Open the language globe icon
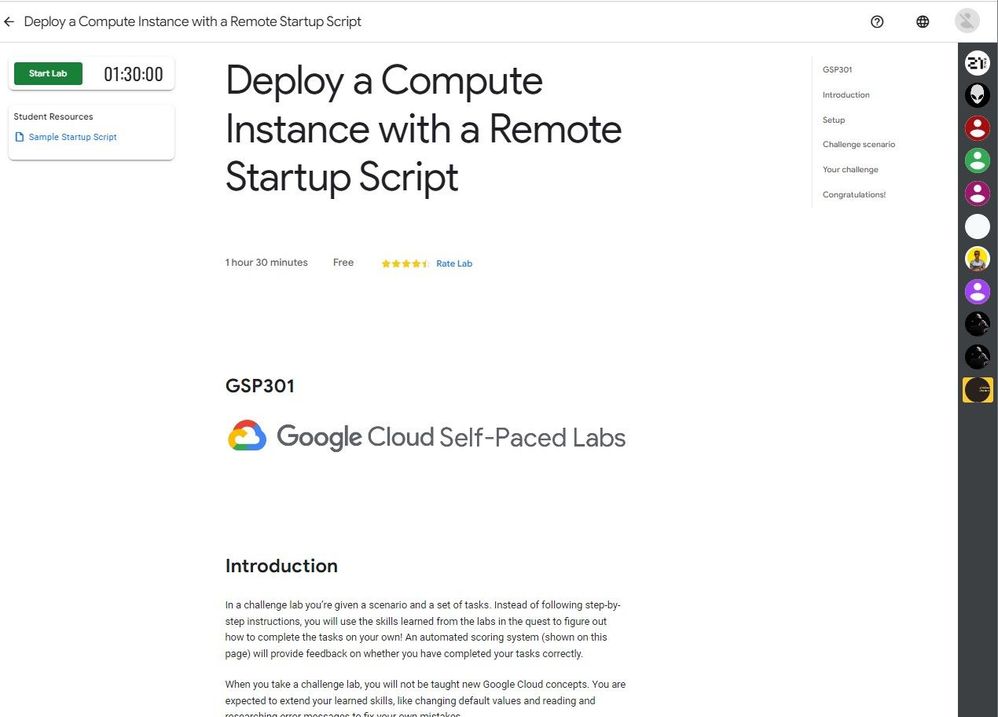Screen dimensions: 998x717 (922, 22)
